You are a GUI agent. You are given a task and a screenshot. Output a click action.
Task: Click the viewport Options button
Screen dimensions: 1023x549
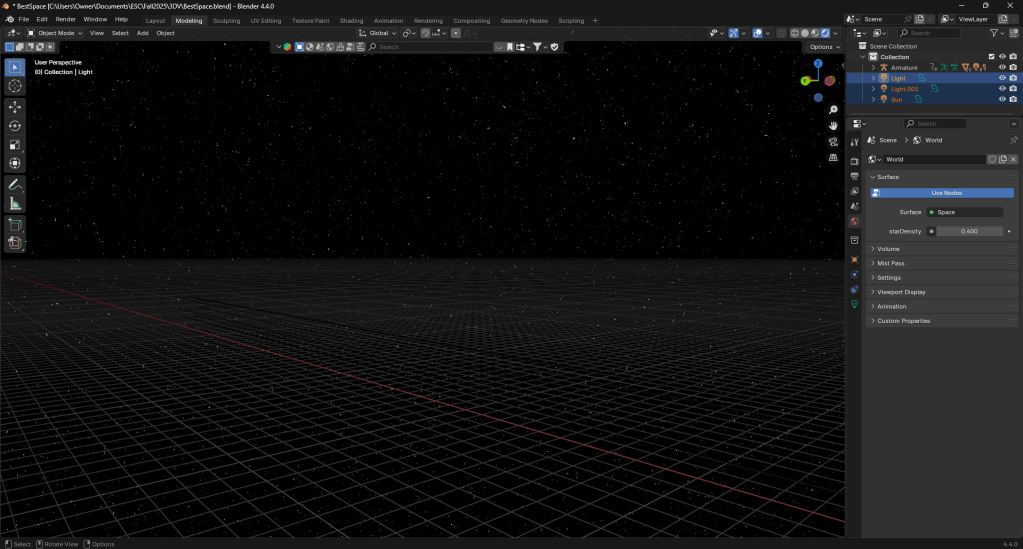(824, 47)
